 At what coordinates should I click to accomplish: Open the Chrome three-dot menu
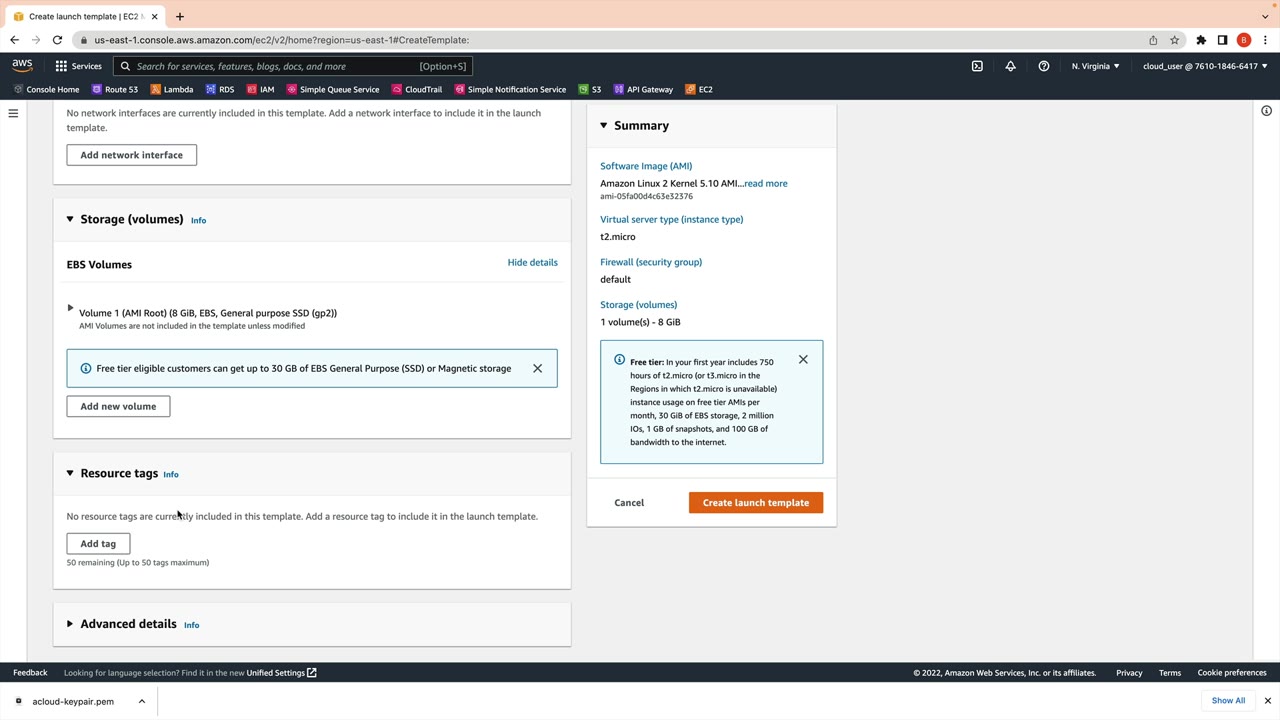pos(1265,40)
